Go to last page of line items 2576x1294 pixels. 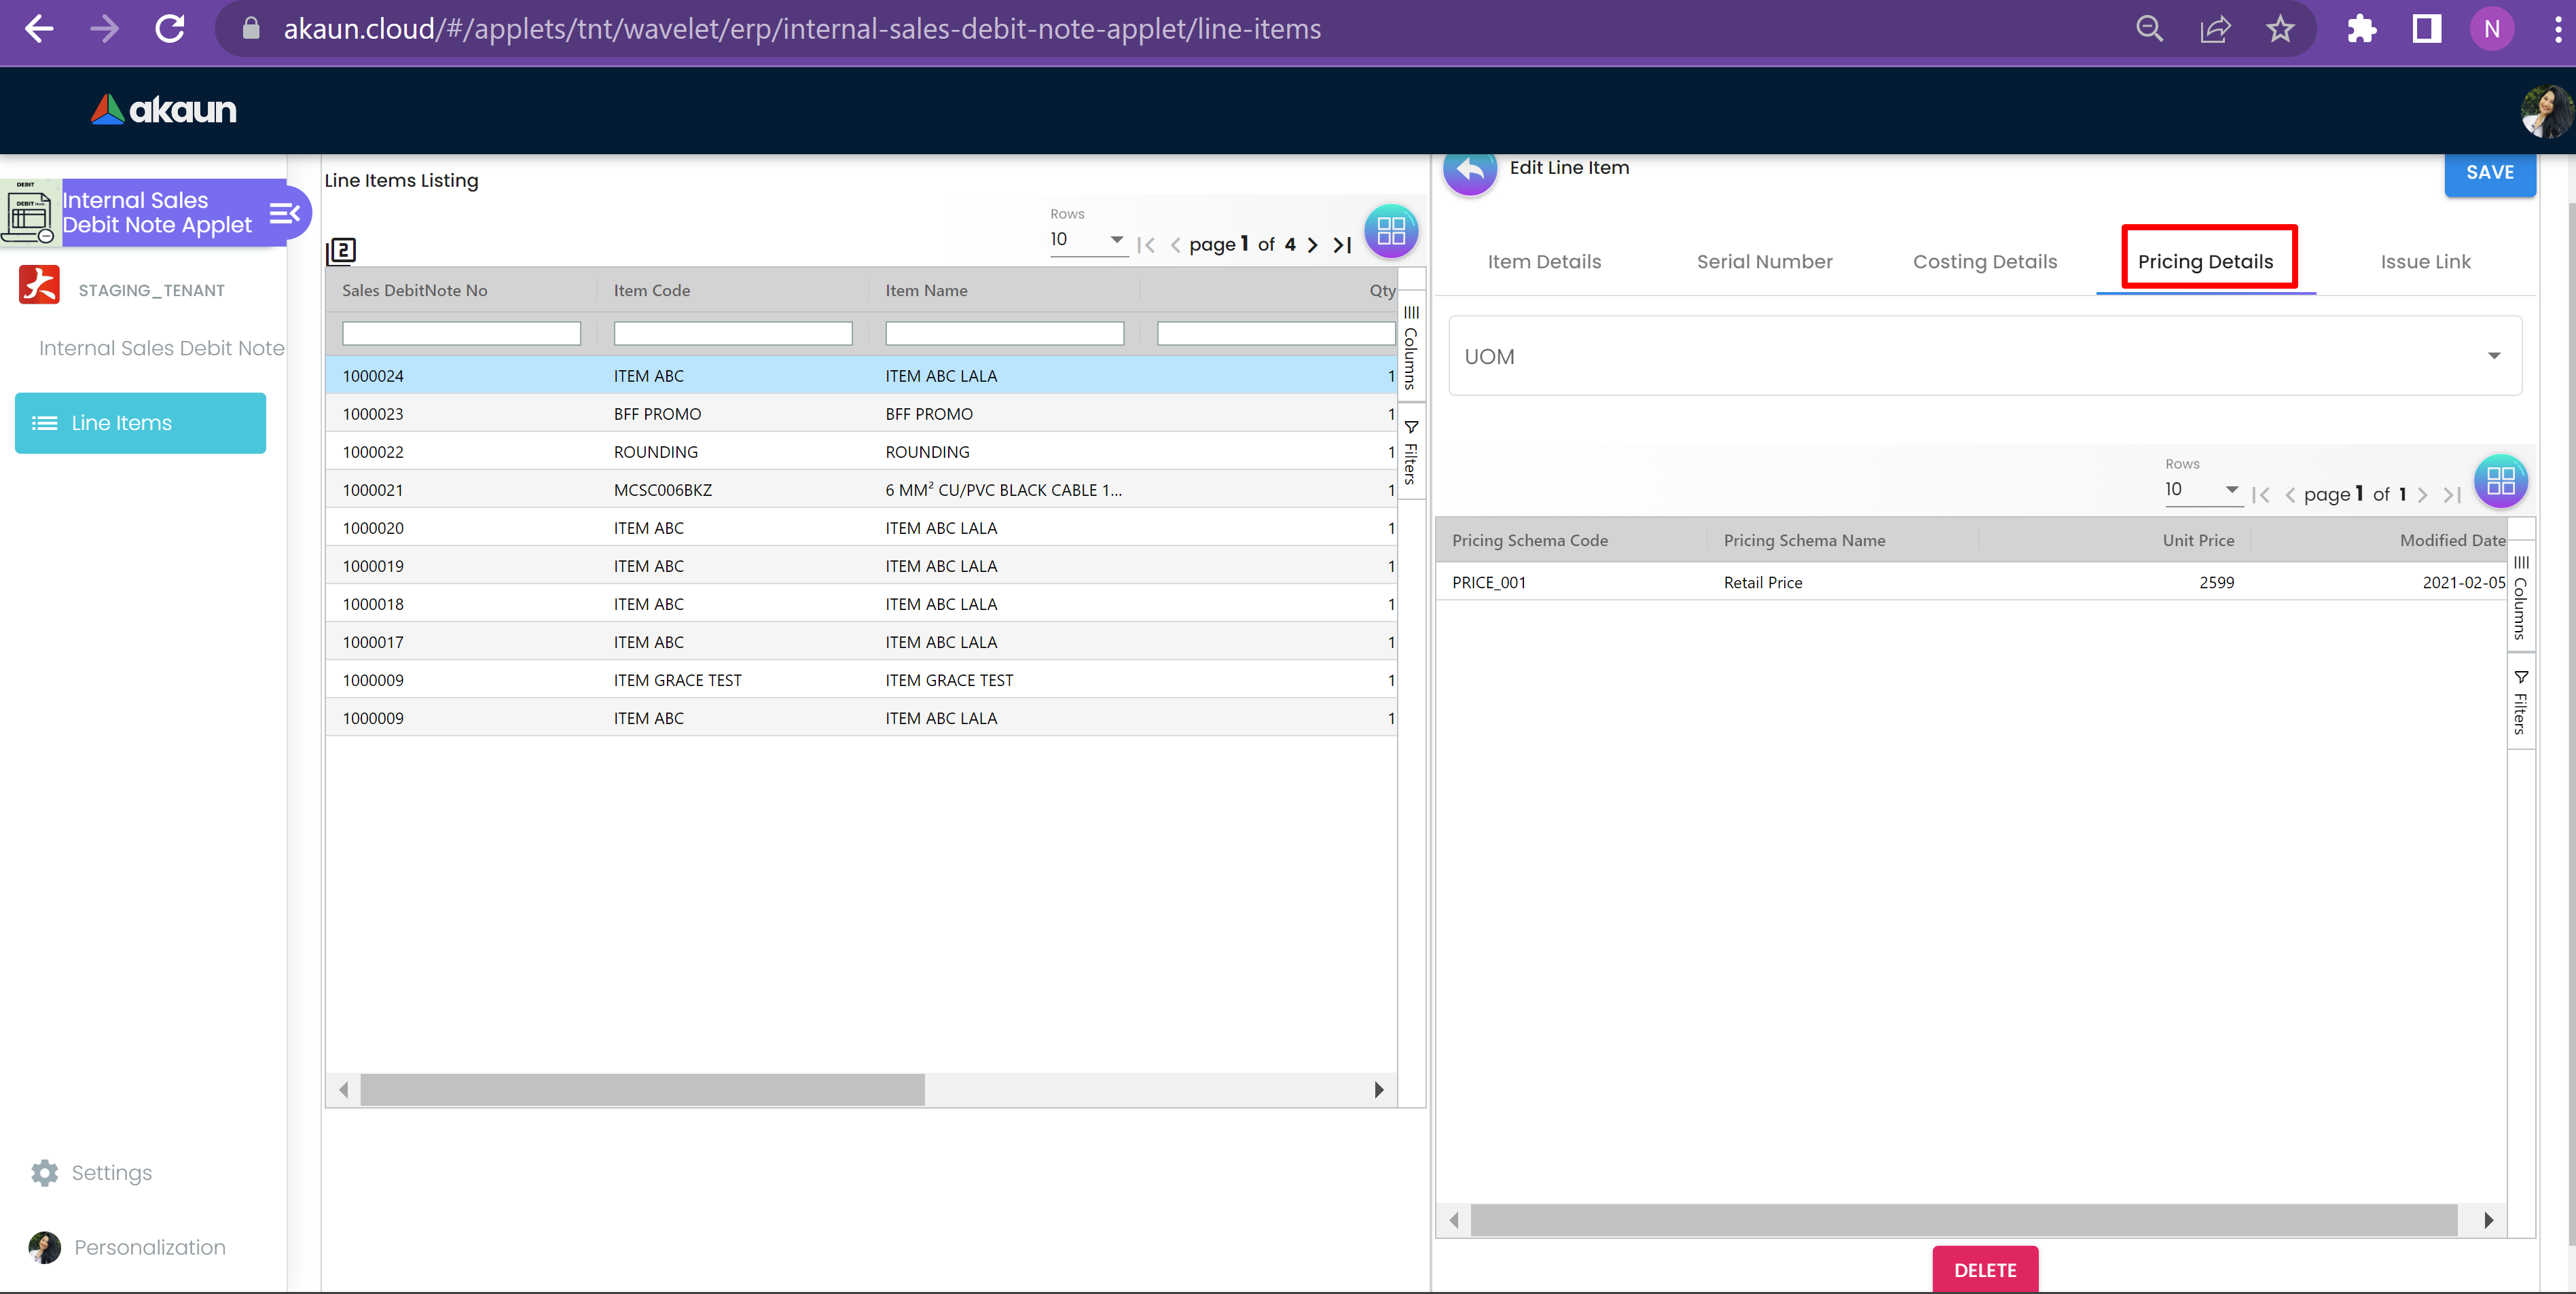click(x=1343, y=245)
